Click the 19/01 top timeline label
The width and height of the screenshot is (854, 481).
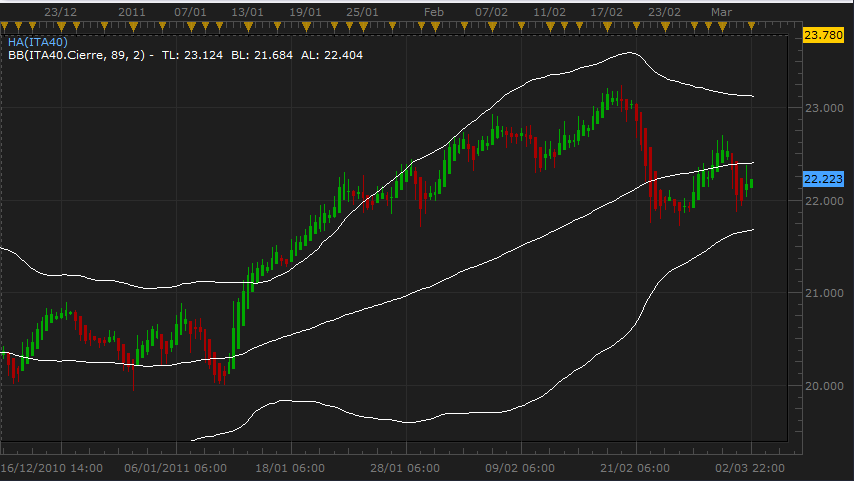point(305,12)
